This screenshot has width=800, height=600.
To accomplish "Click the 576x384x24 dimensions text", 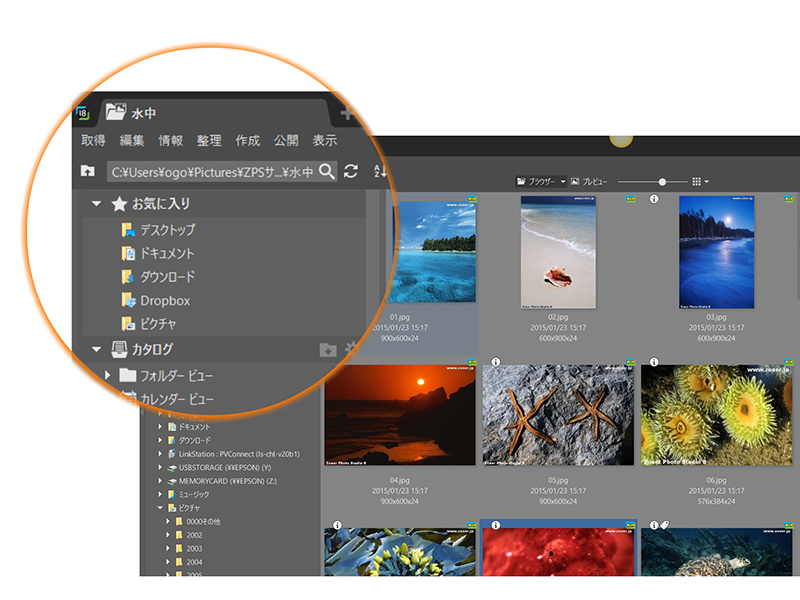I will tap(716, 502).
